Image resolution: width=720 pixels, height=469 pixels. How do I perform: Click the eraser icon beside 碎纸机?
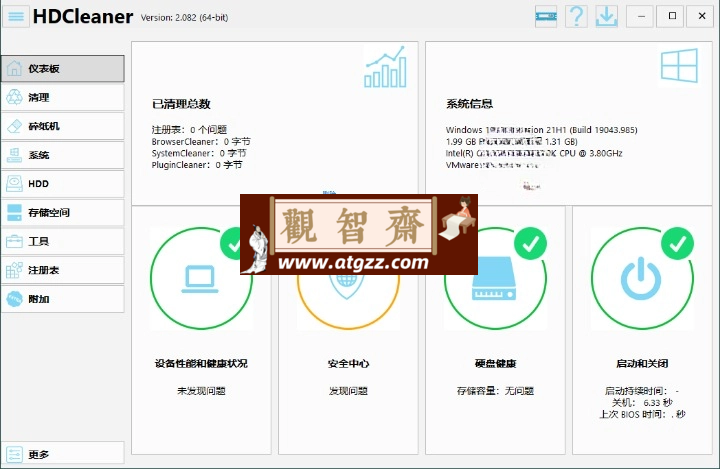[x=14, y=126]
